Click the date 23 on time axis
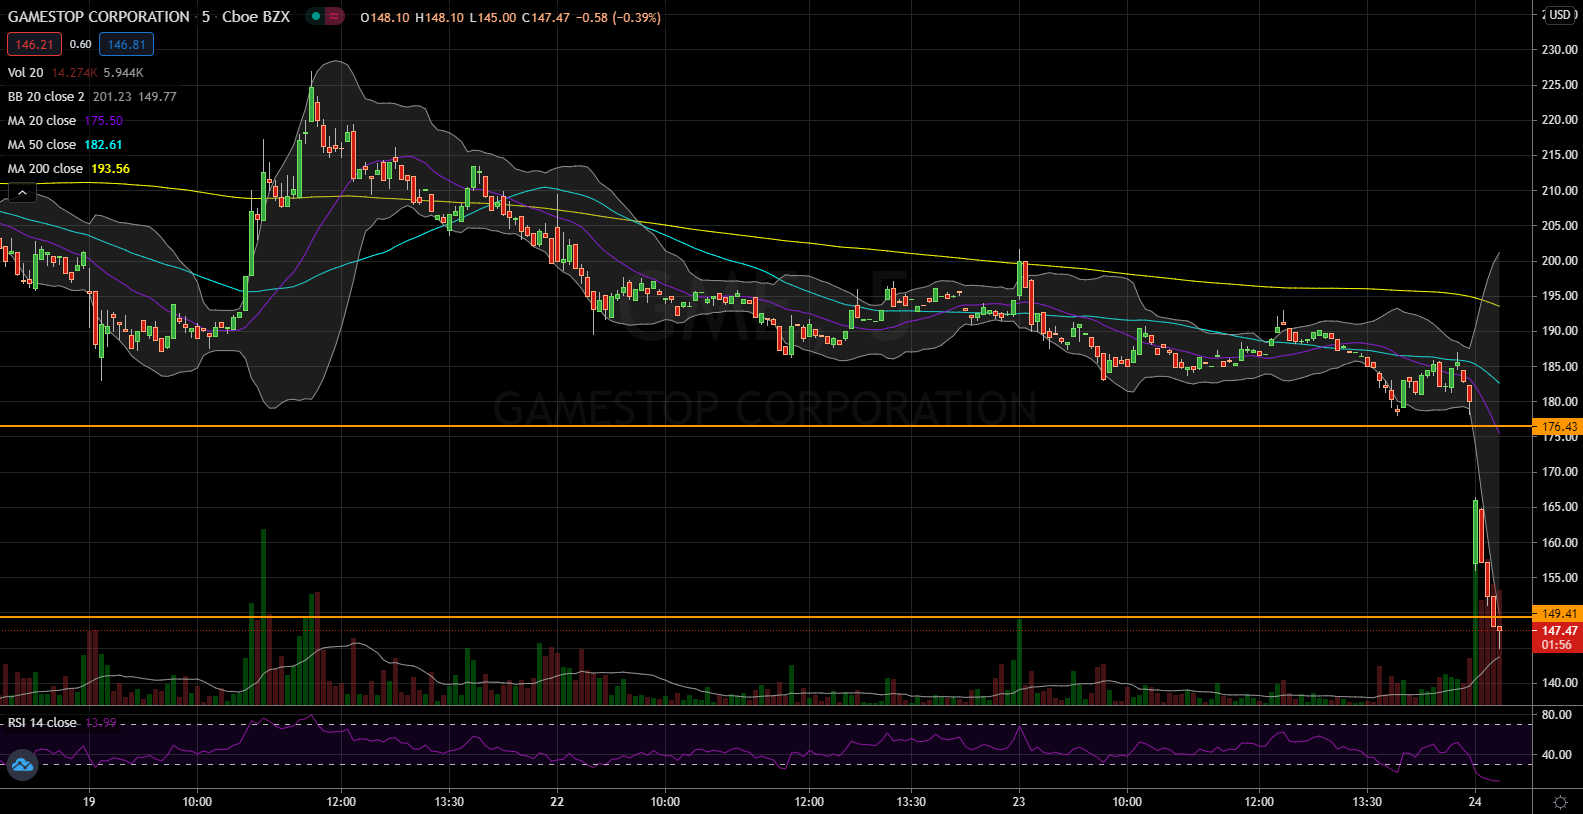The height and width of the screenshot is (814, 1583). click(1018, 802)
